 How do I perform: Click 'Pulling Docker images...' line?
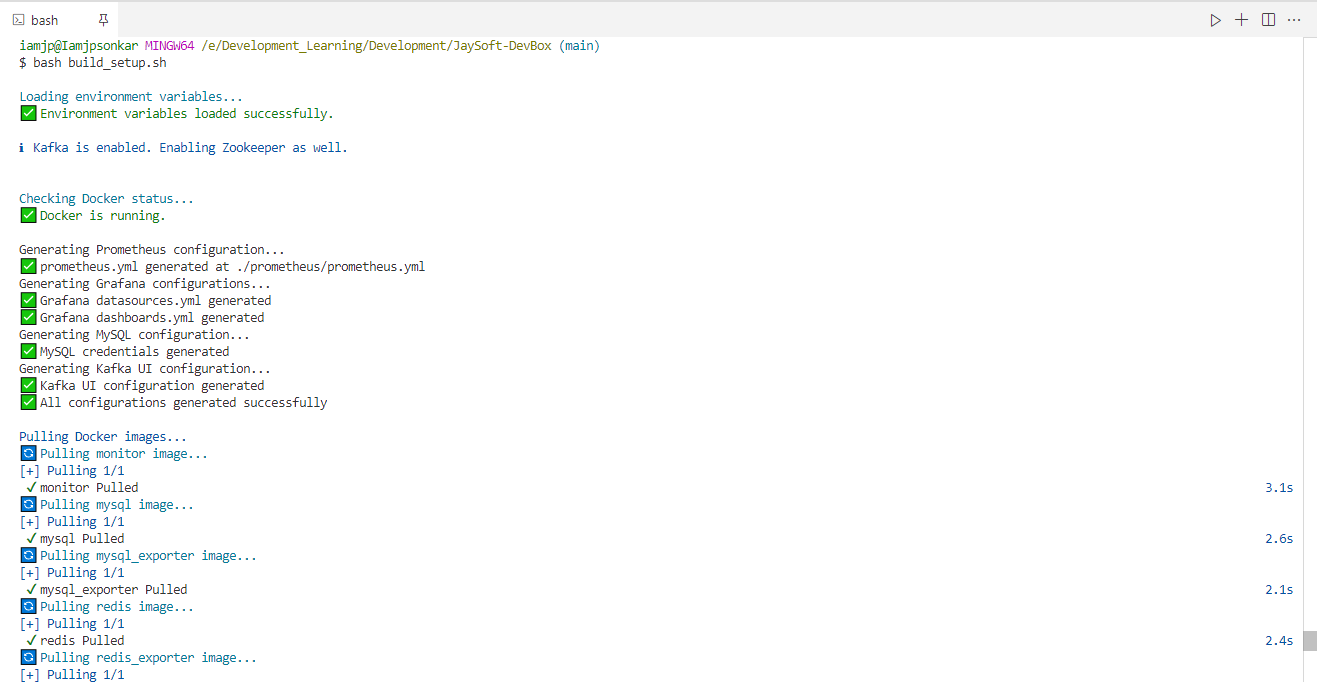[x=103, y=437]
